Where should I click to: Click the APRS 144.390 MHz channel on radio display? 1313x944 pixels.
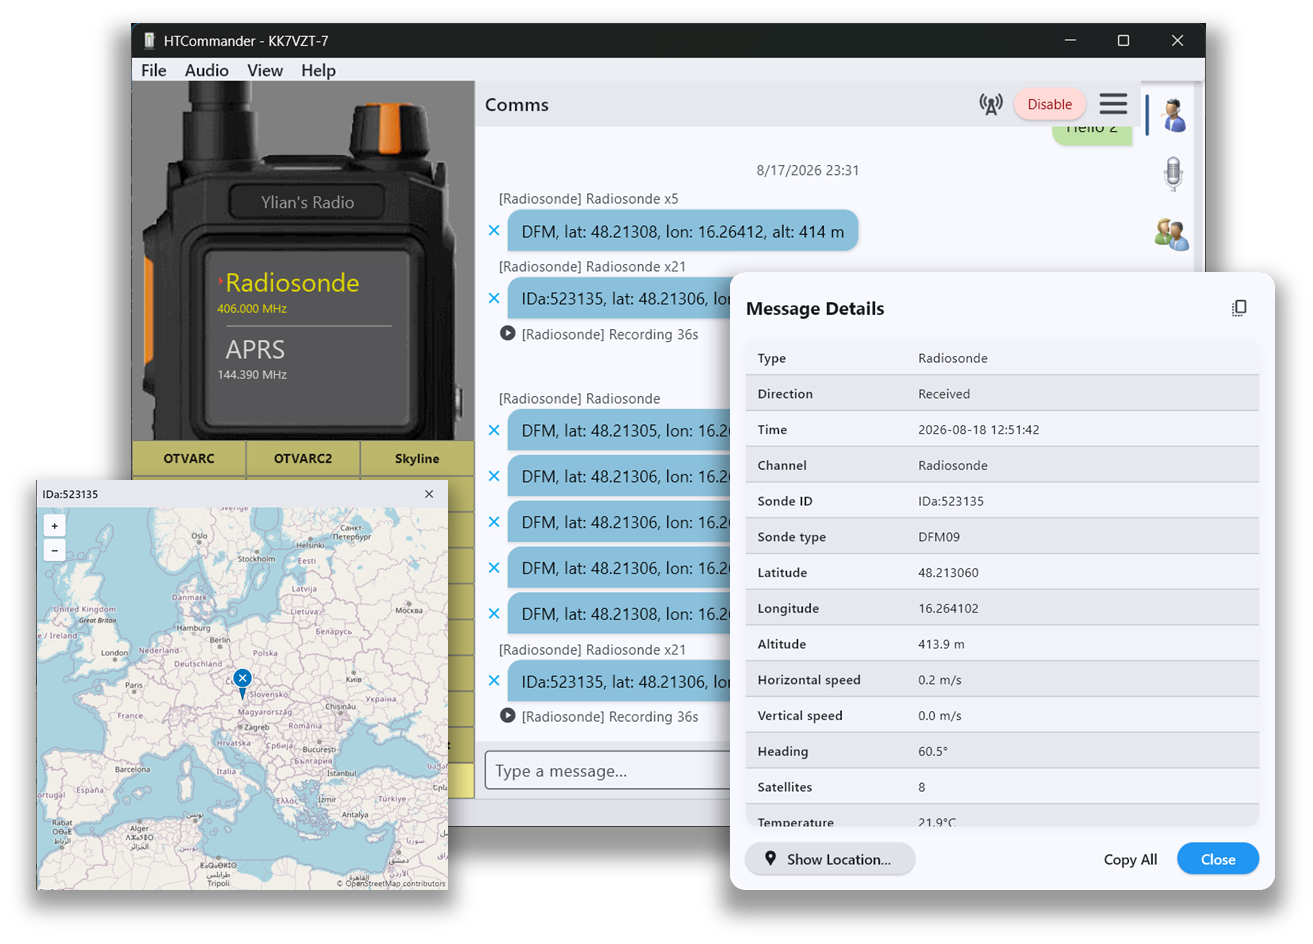coord(255,359)
